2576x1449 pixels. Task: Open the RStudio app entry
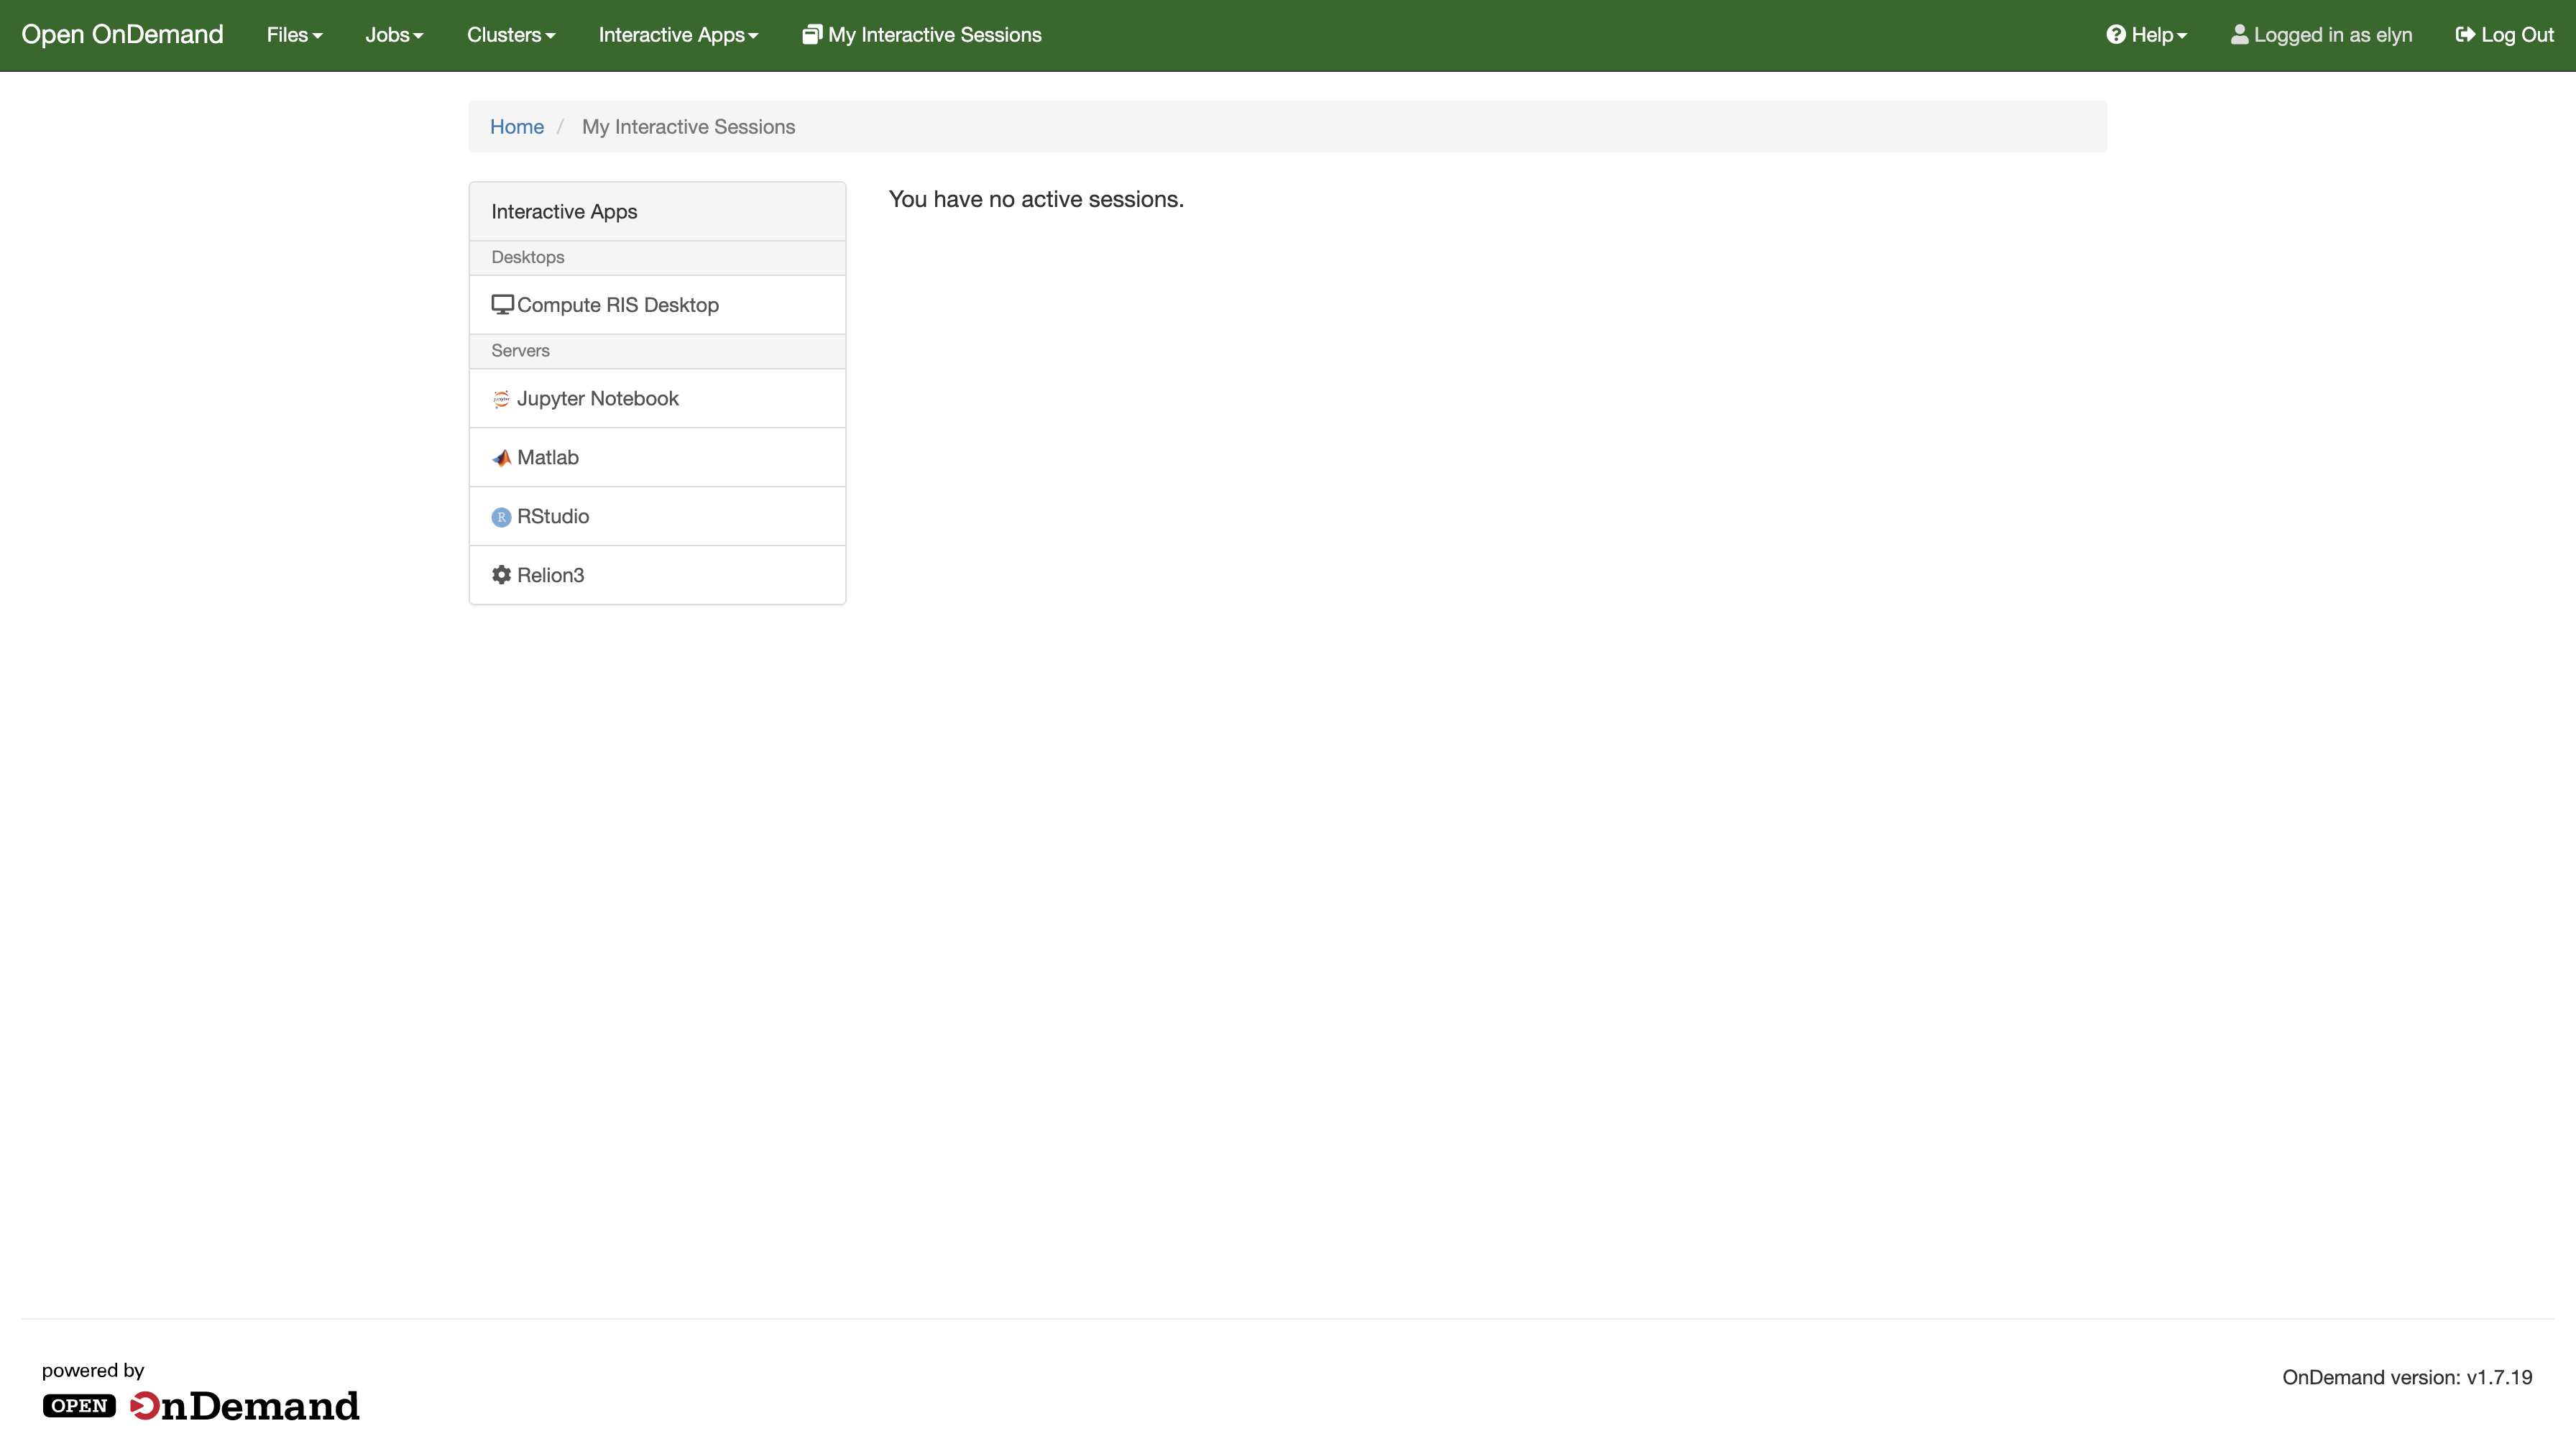(657, 517)
